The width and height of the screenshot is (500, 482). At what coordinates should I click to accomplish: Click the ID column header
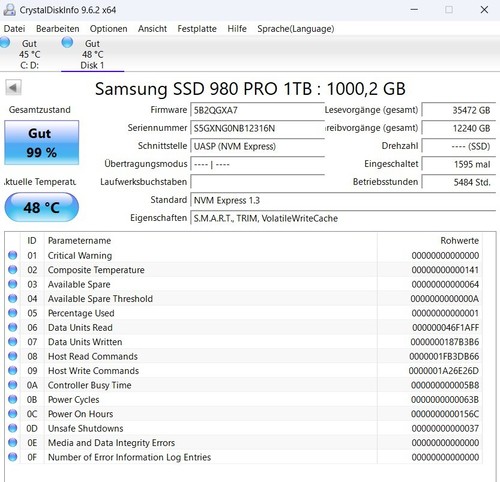pyautogui.click(x=32, y=241)
